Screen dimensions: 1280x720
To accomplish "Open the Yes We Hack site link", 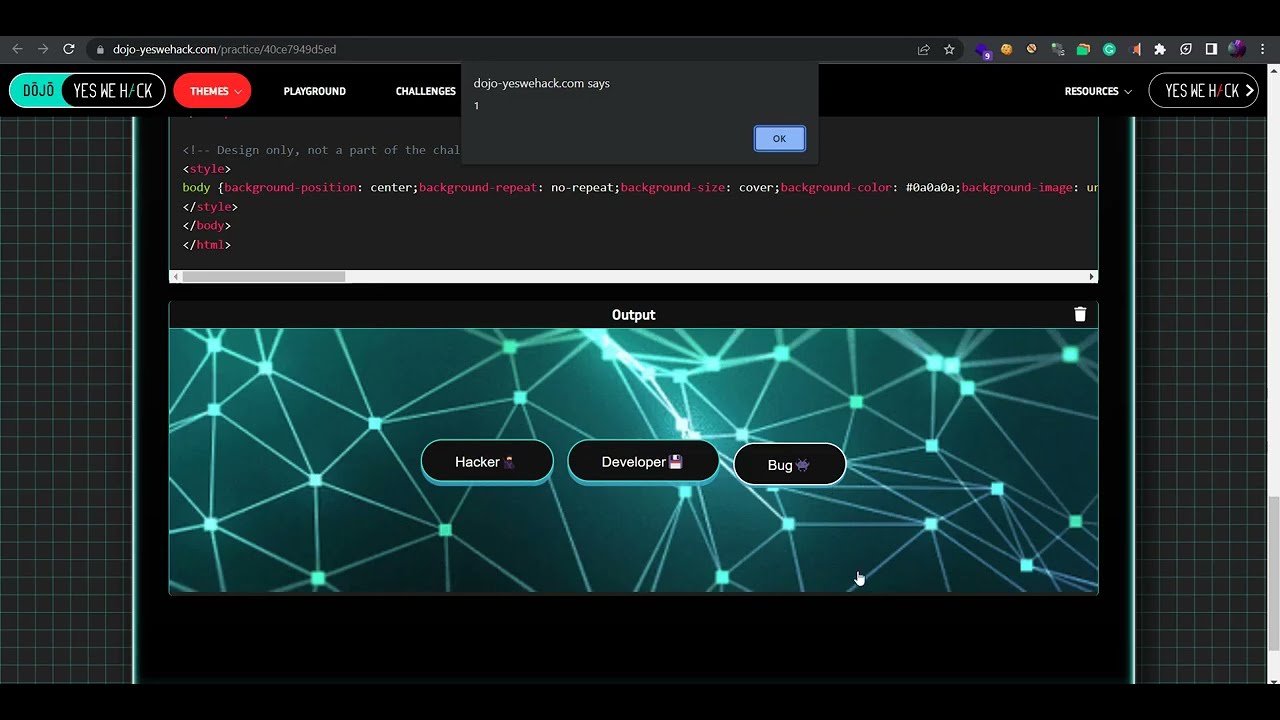I will tap(1203, 91).
